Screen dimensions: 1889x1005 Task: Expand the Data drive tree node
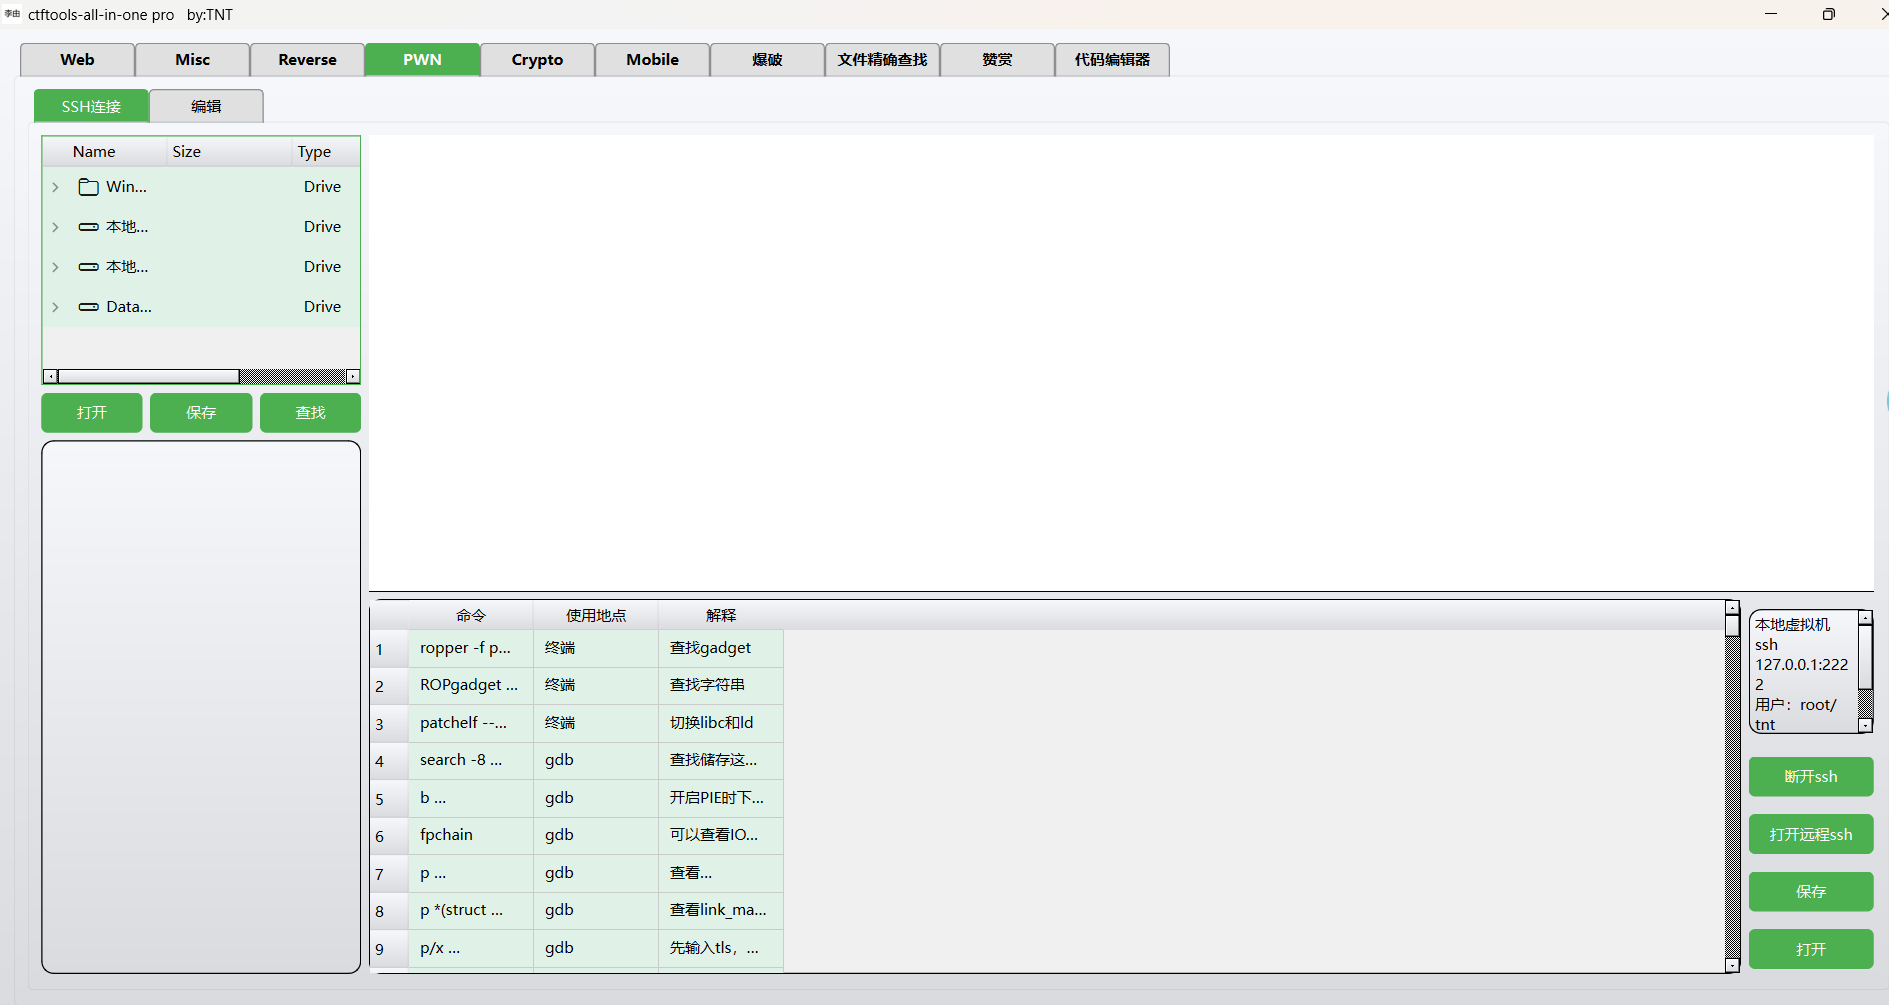coord(55,306)
